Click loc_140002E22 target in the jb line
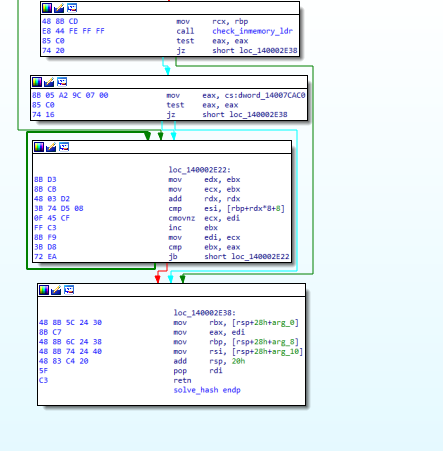443x451 pixels. [x=260, y=257]
